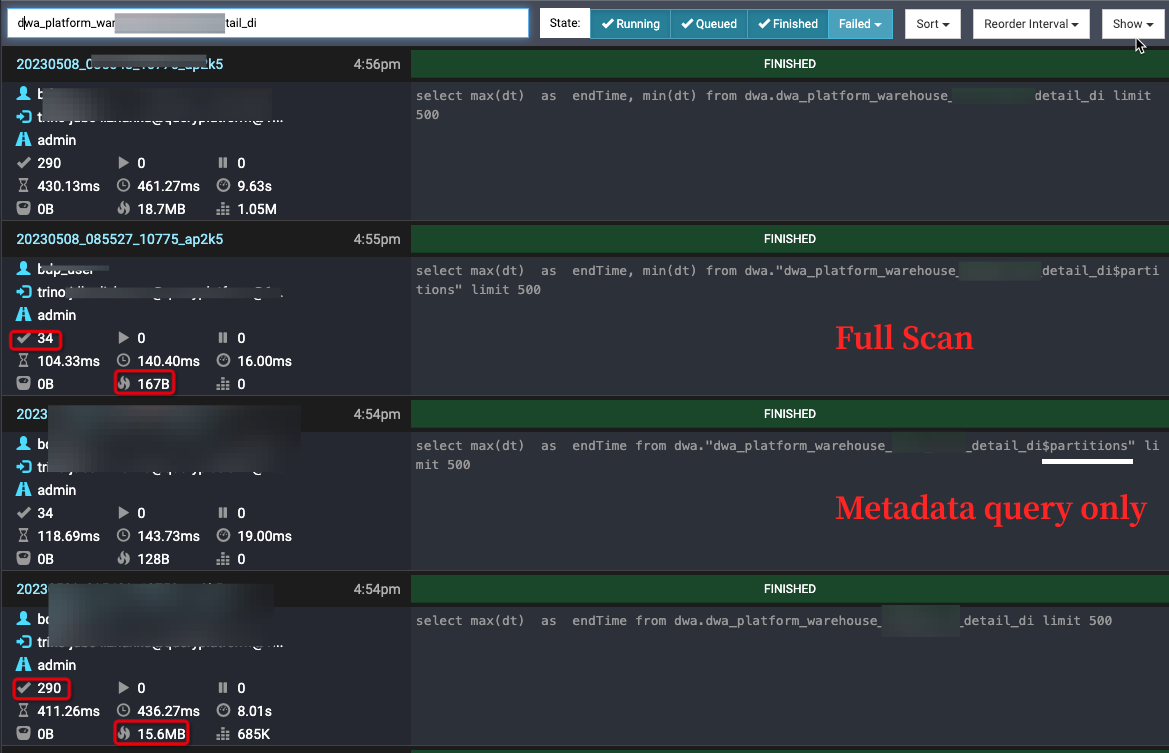The image size is (1169, 753).
Task: Click the queued splits pause icon in first query
Action: point(223,163)
